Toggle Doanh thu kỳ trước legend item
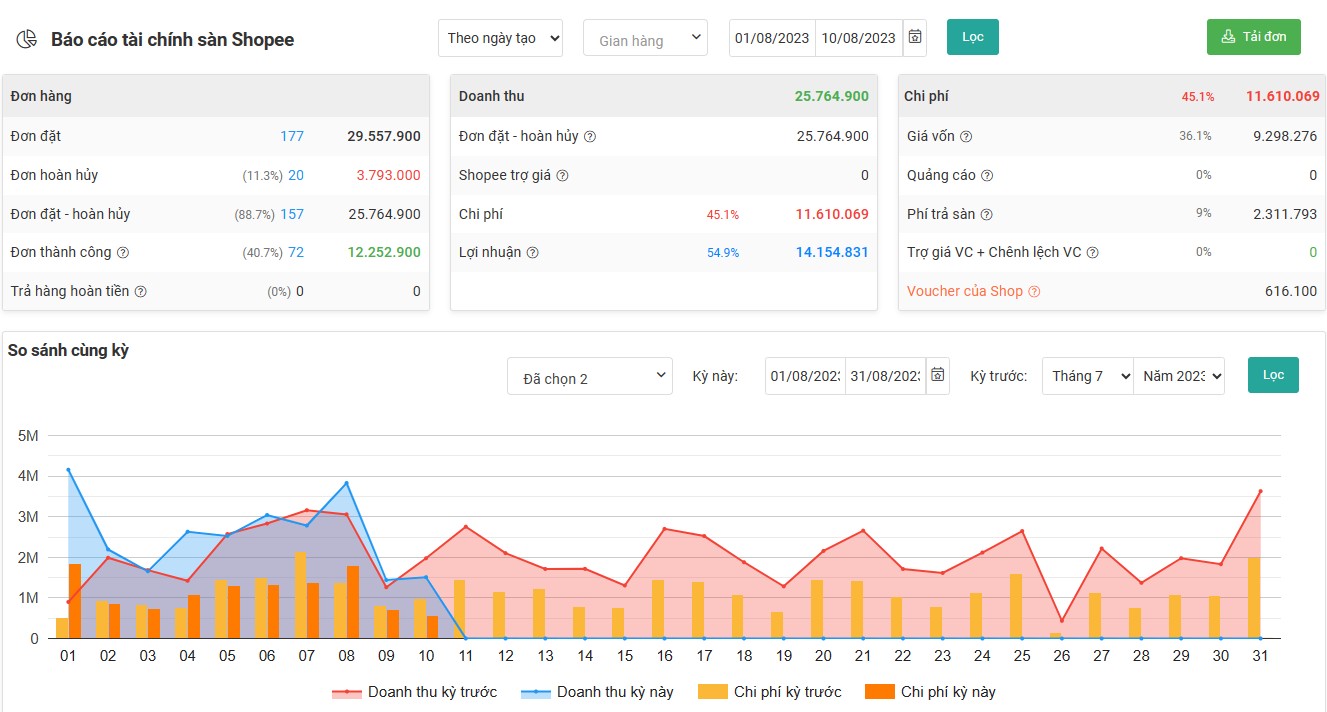 tap(414, 692)
